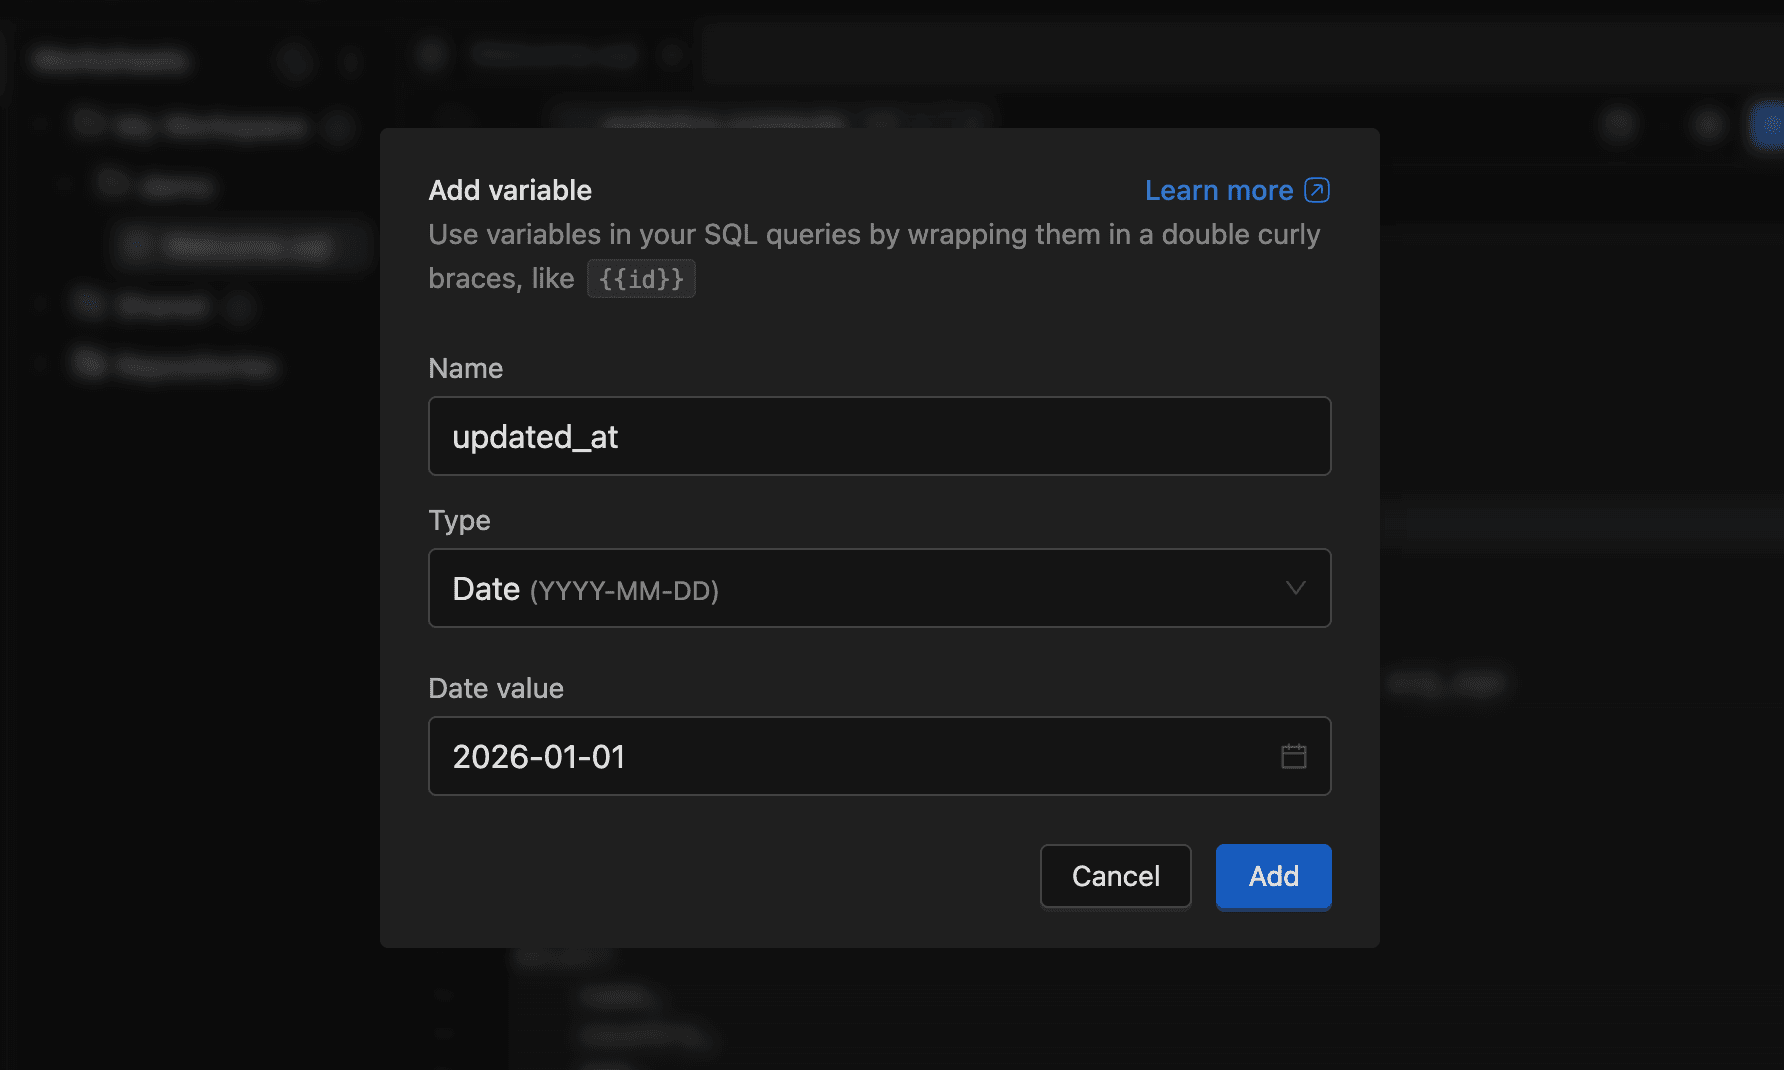
Task: Dismiss the dialog with Cancel
Action: [x=1115, y=876]
